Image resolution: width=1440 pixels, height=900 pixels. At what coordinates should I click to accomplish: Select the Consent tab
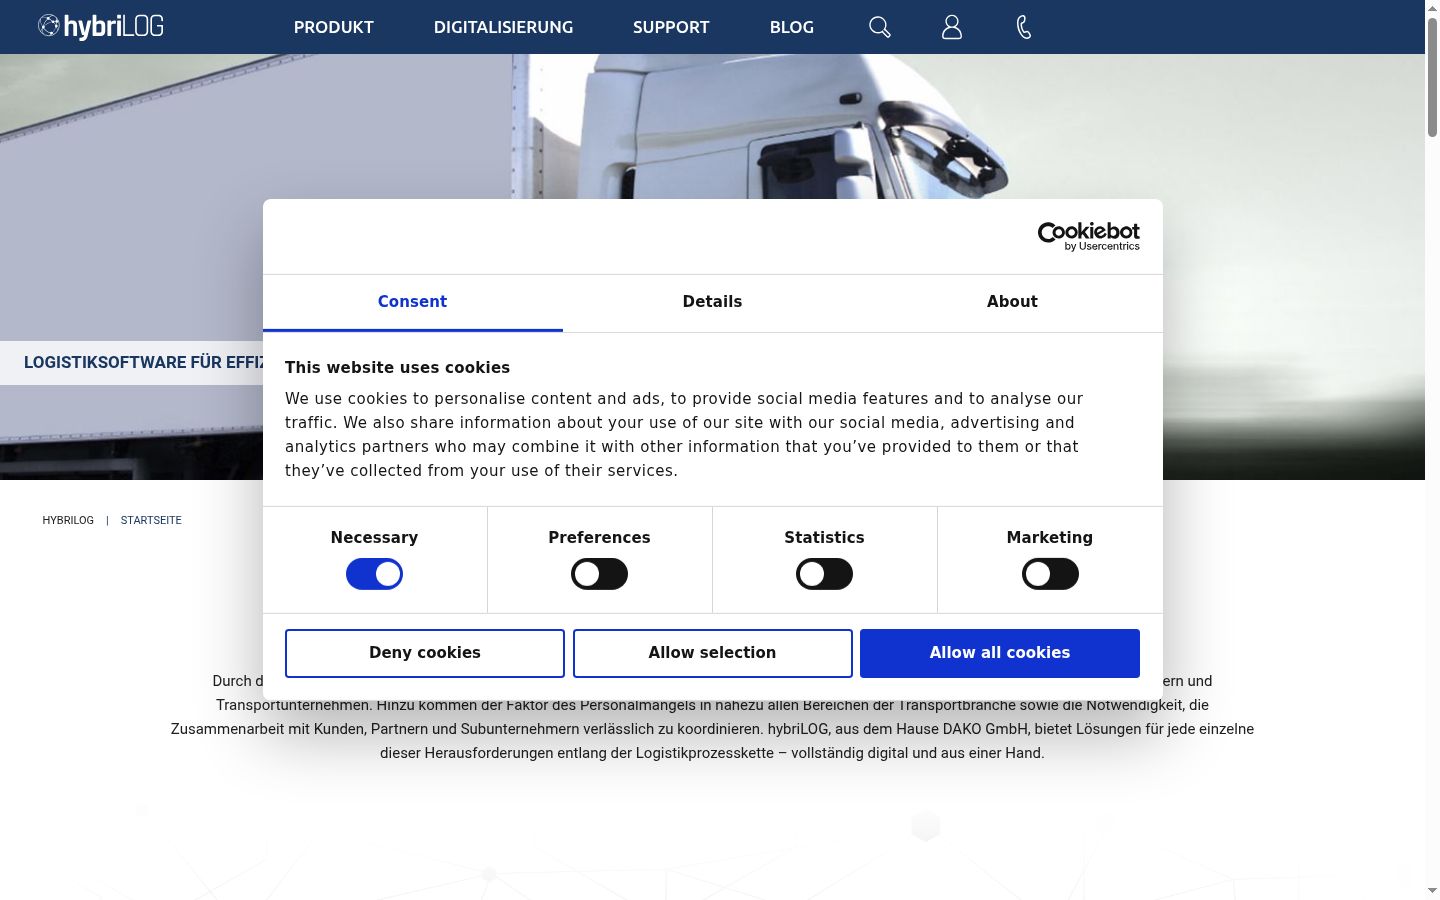pos(412,302)
